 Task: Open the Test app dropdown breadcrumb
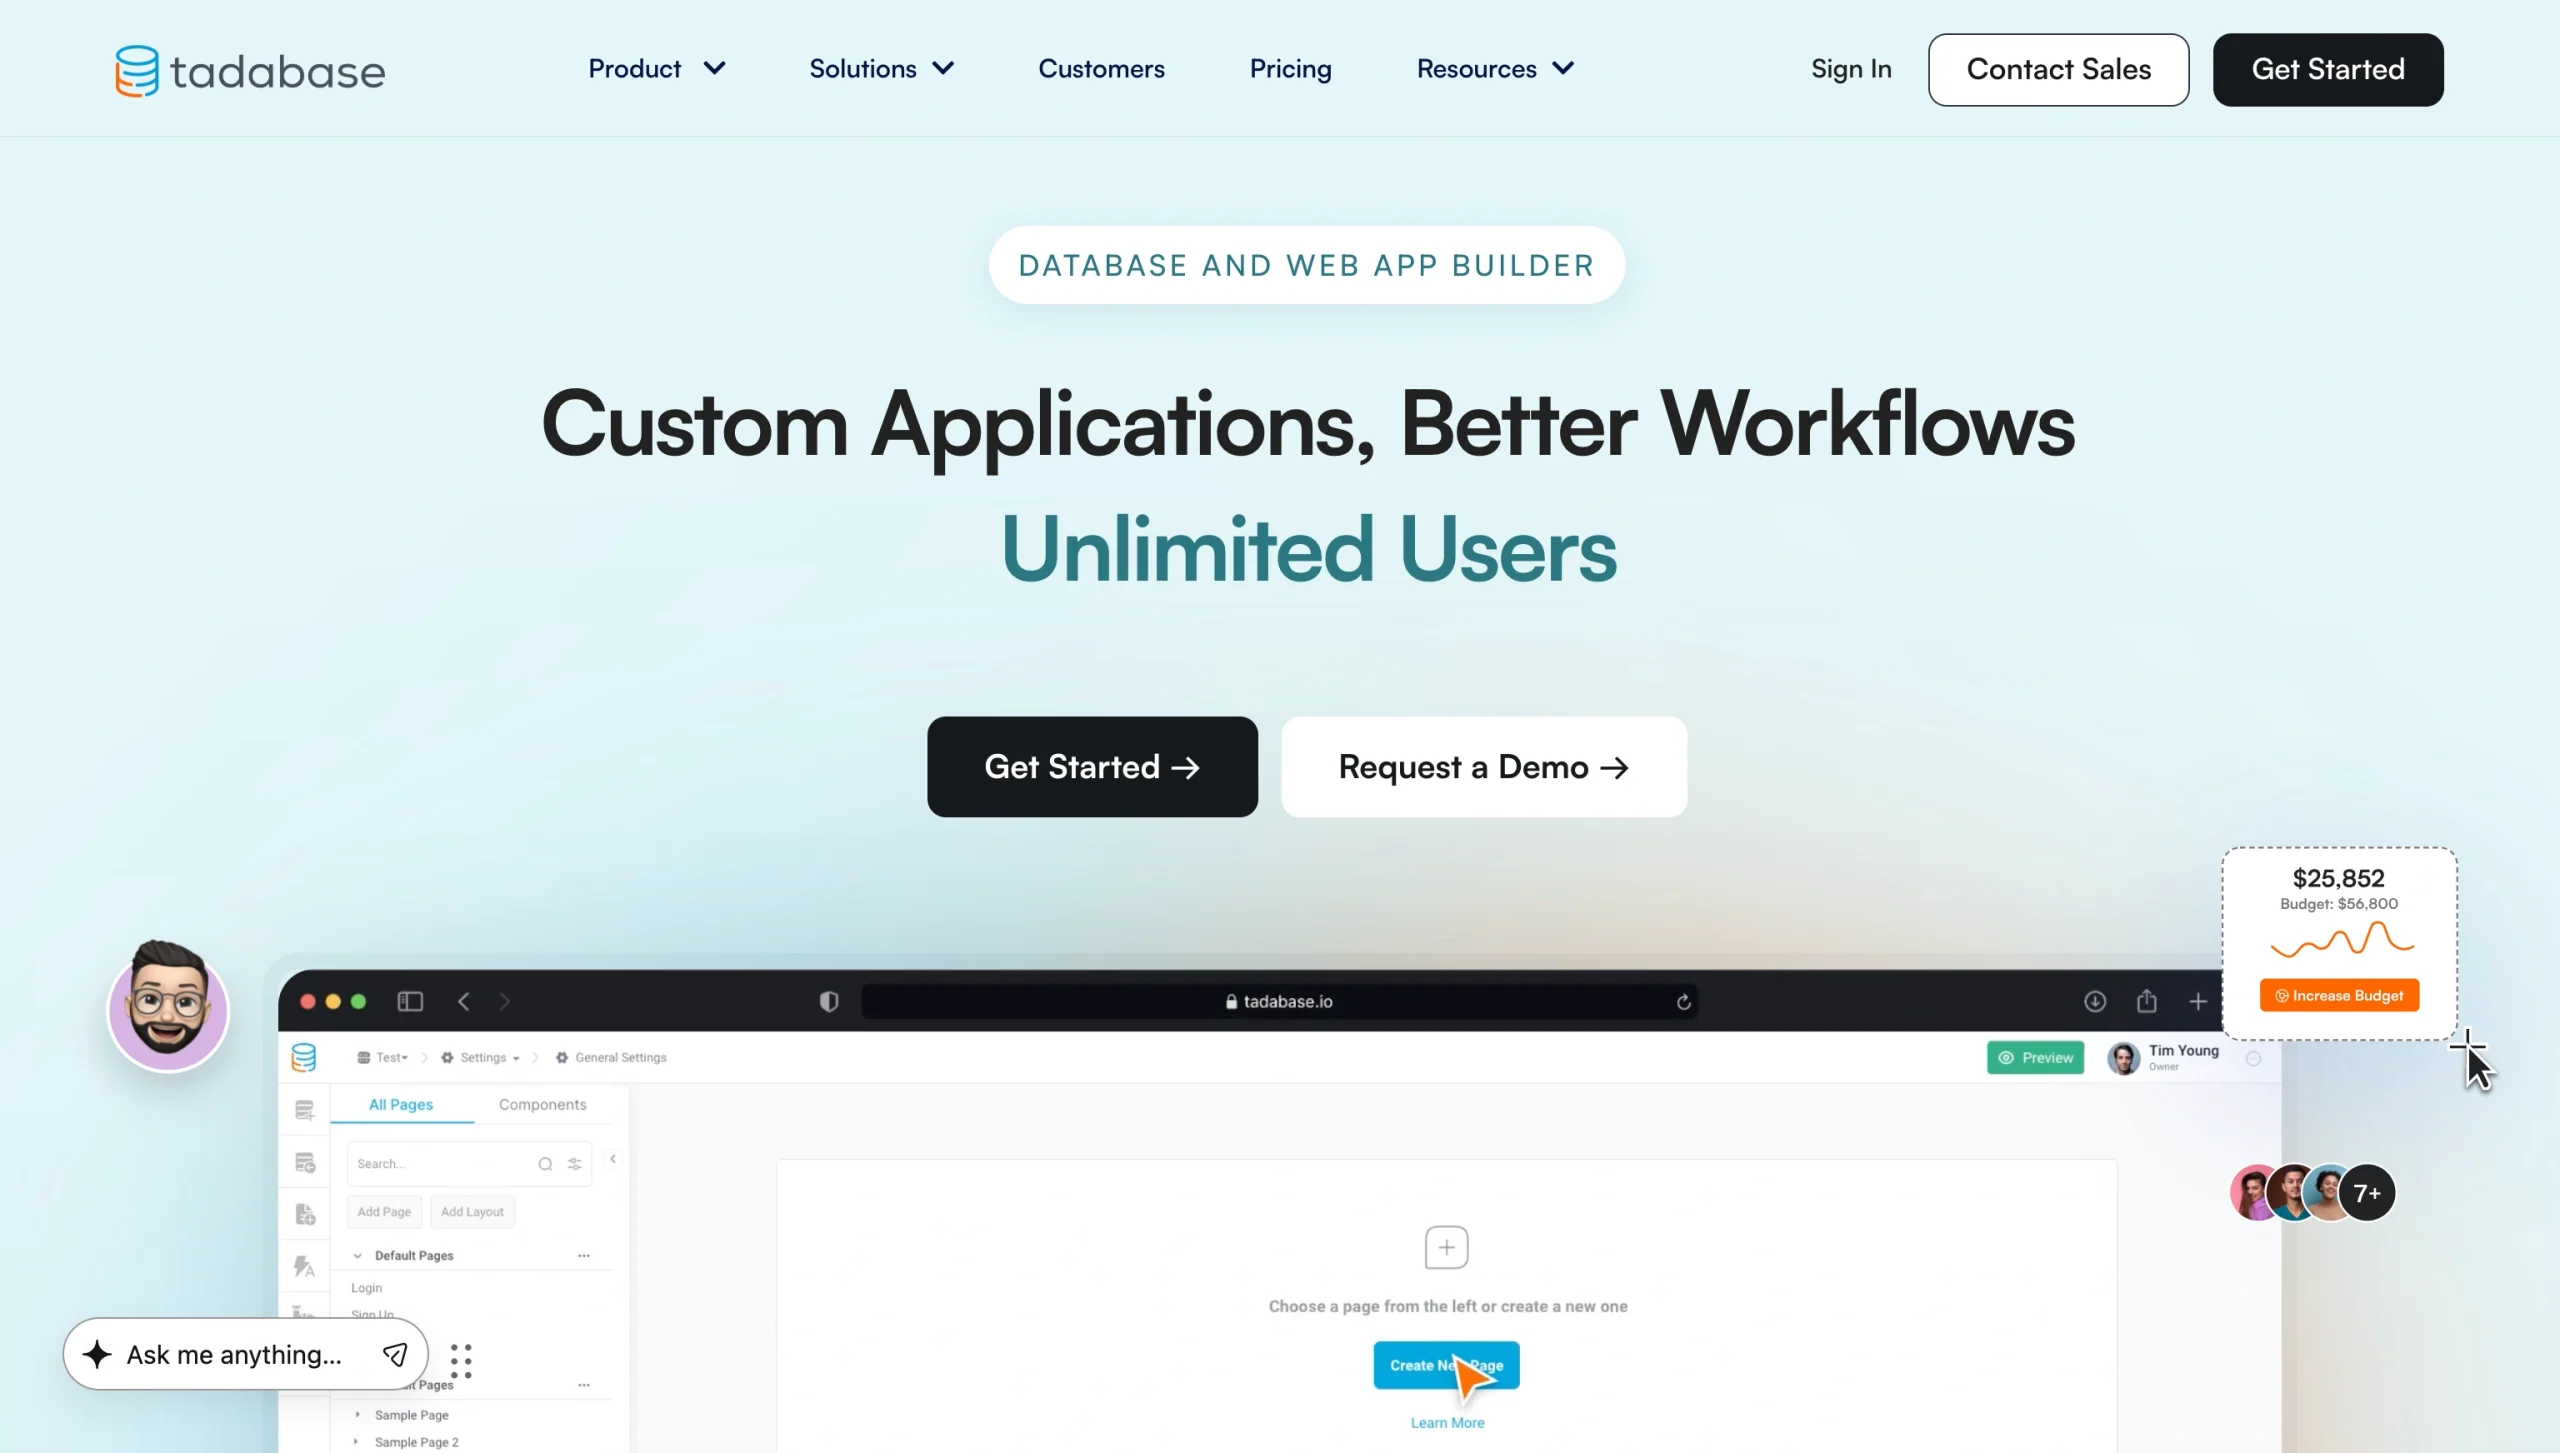click(x=383, y=1058)
